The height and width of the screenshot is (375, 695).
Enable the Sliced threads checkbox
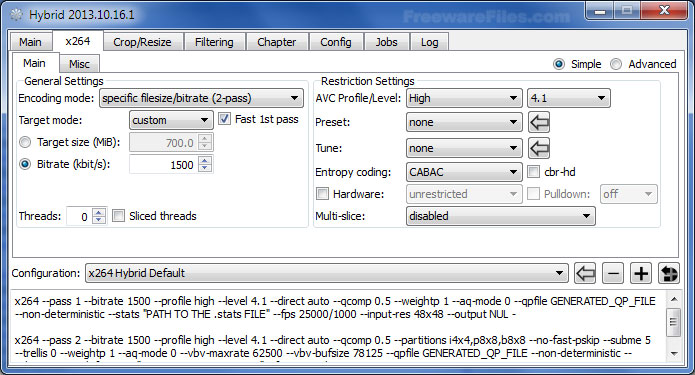[x=118, y=216]
